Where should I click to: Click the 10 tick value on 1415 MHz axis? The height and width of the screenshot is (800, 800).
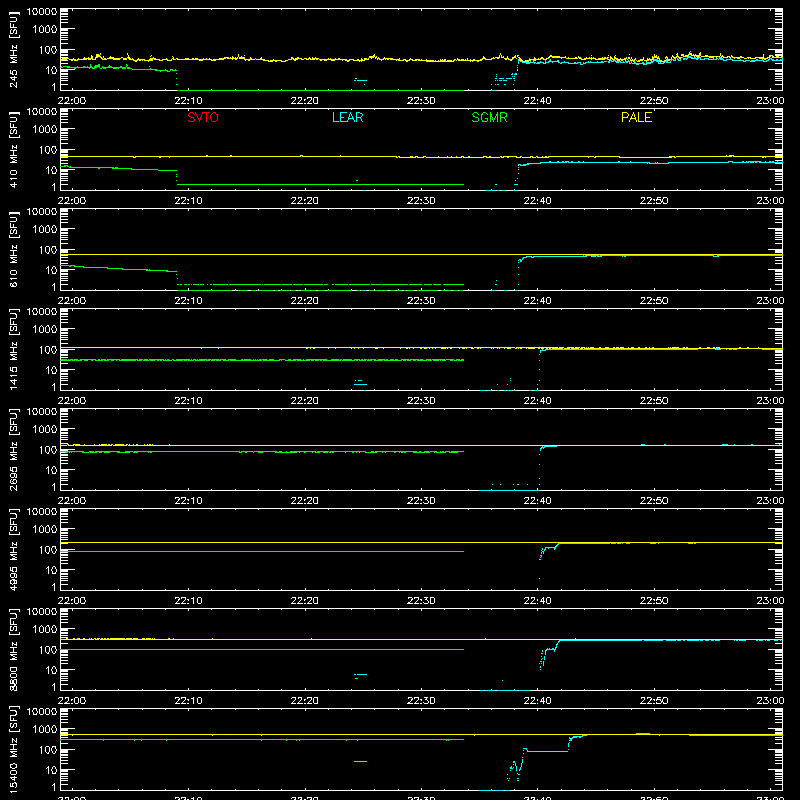(51, 370)
